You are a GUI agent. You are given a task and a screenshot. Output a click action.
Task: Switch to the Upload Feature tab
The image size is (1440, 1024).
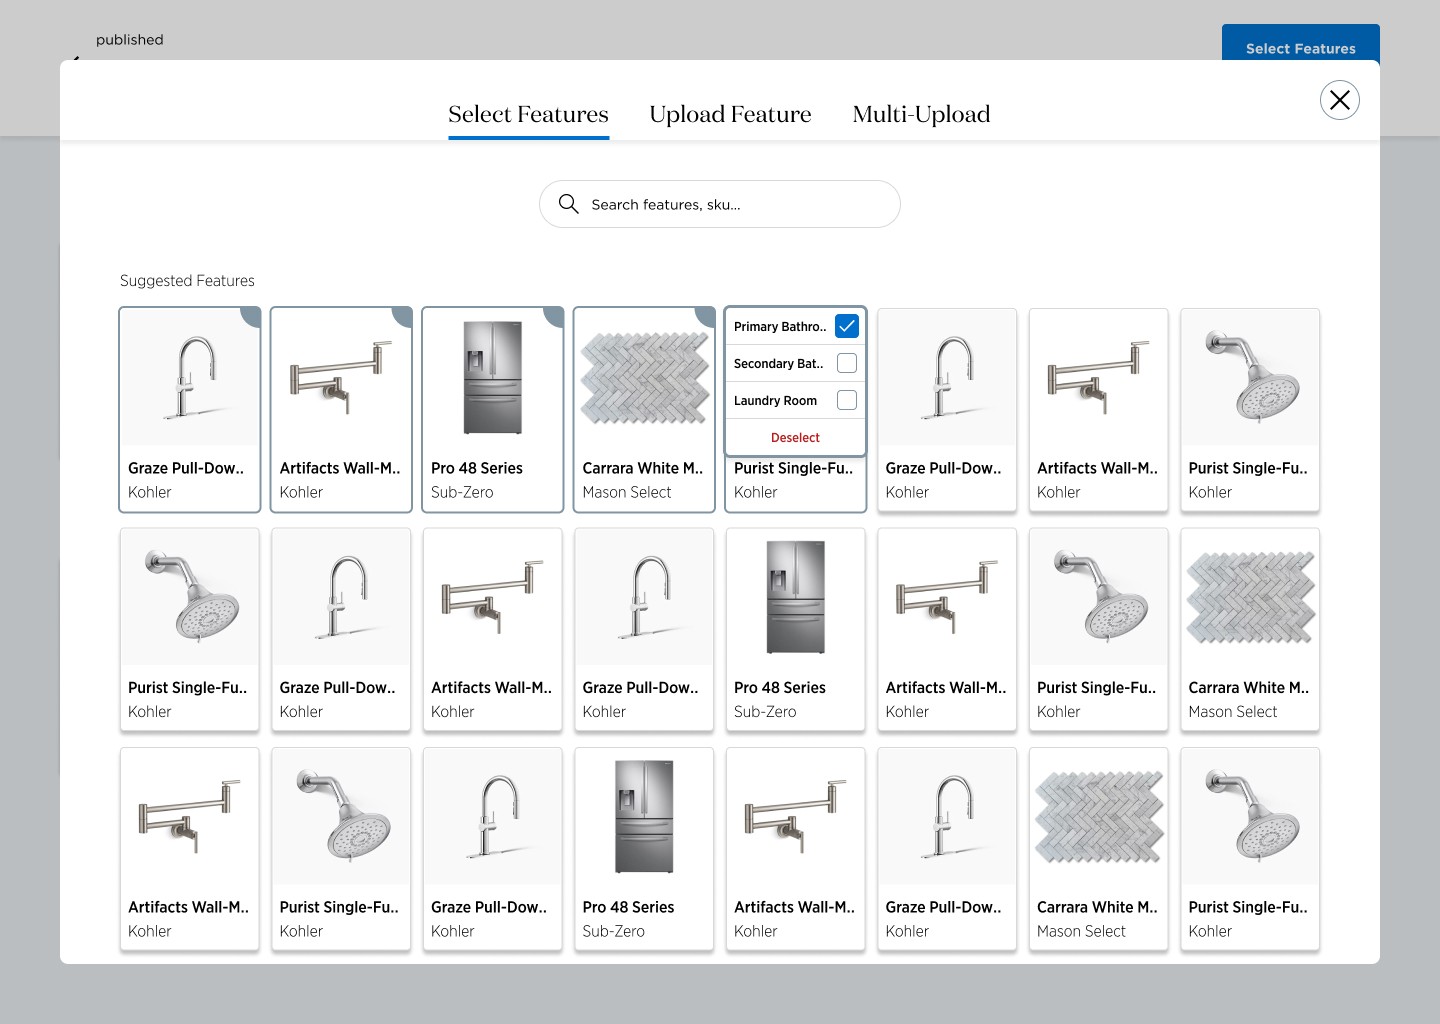pyautogui.click(x=730, y=114)
